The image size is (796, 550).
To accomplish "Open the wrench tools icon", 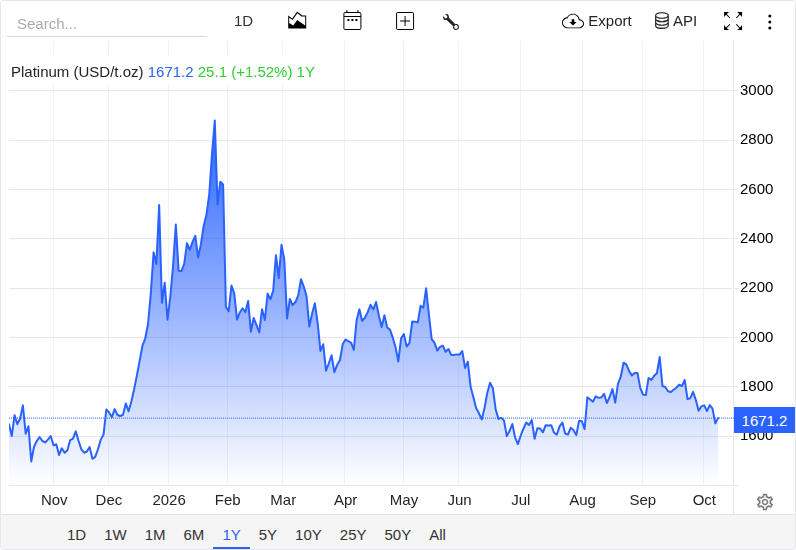I will click(x=451, y=22).
